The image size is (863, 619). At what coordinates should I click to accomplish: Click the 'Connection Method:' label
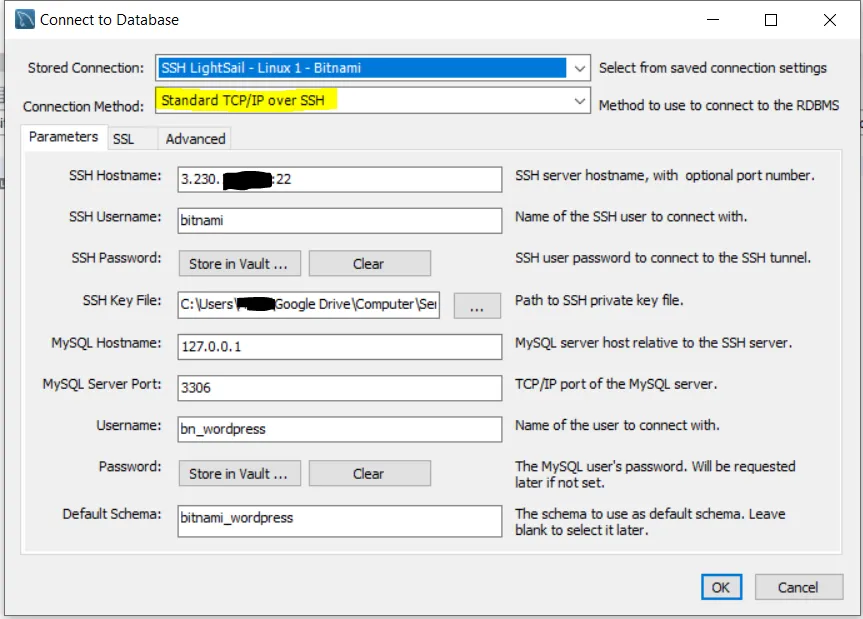[x=84, y=106]
